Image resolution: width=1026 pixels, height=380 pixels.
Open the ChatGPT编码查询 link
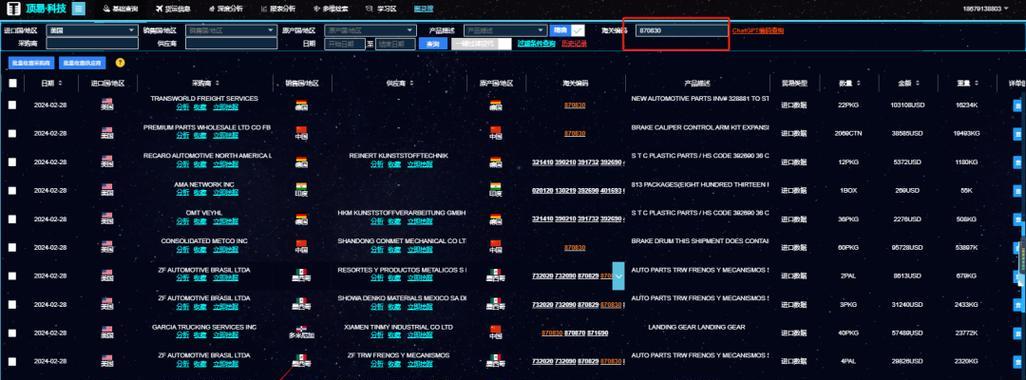tap(758, 30)
